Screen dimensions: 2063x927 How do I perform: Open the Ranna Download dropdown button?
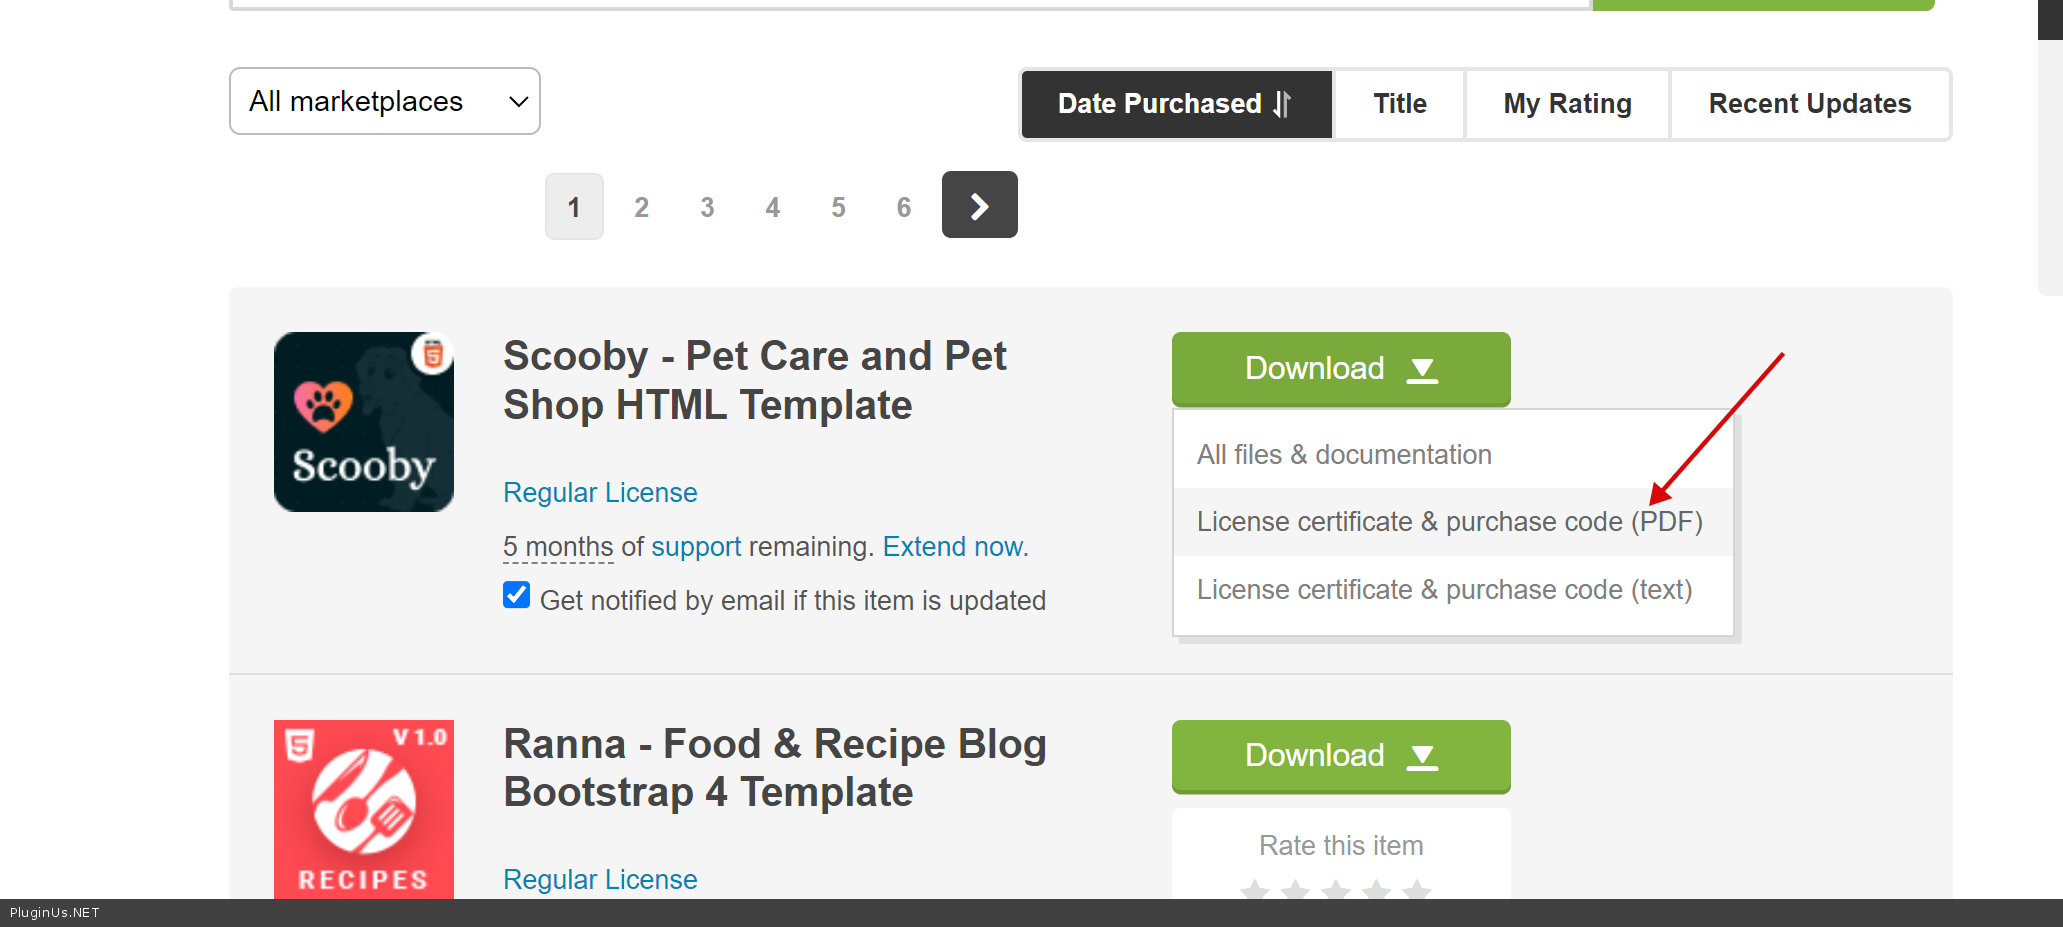1340,756
